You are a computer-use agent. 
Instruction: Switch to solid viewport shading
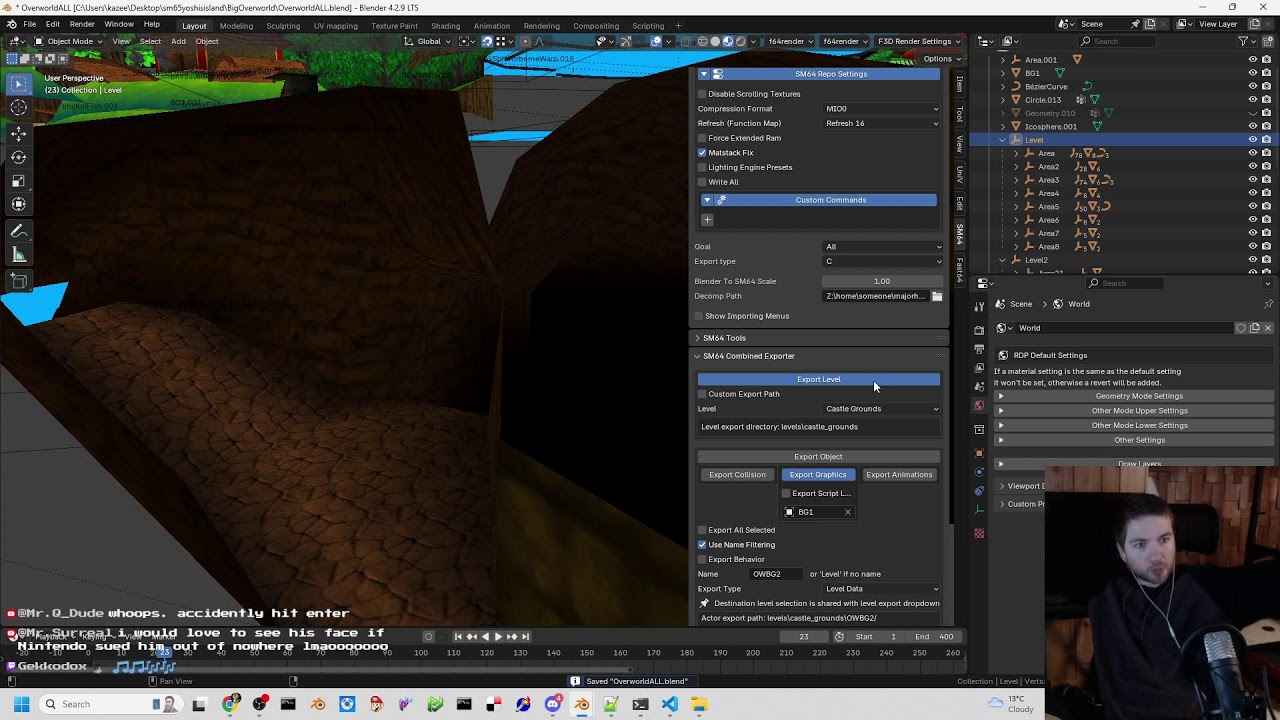pyautogui.click(x=715, y=41)
